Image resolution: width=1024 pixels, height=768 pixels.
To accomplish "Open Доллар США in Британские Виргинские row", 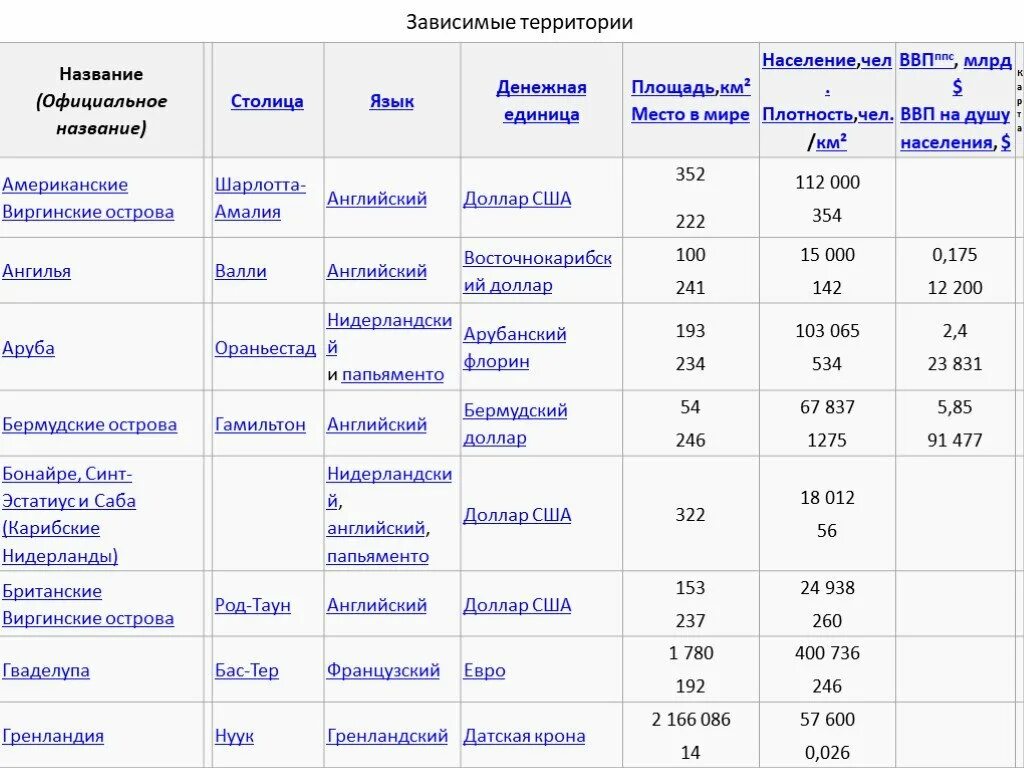I will (517, 605).
